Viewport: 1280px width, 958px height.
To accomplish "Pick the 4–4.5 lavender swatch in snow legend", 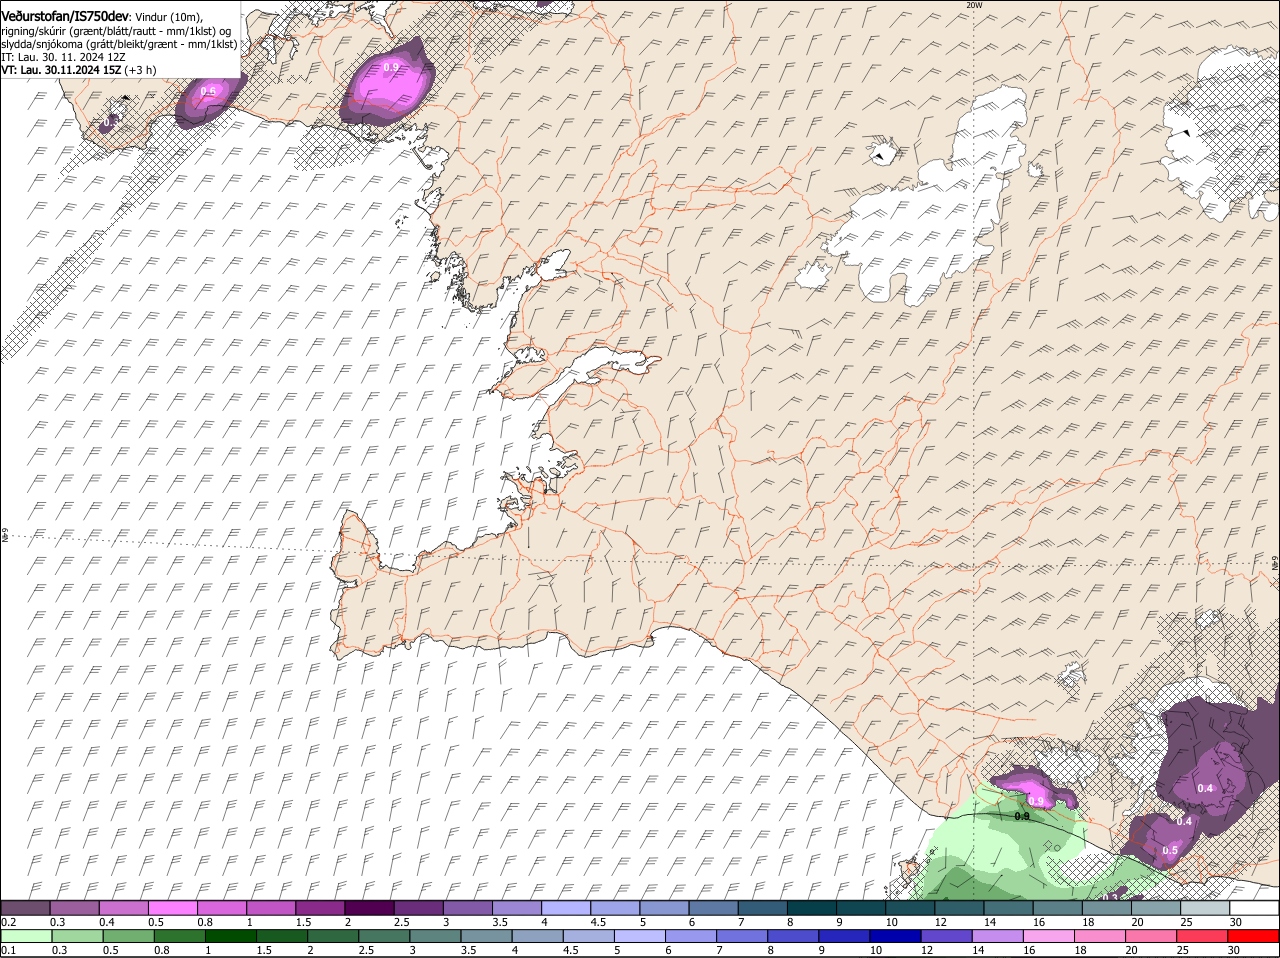I will 566,908.
